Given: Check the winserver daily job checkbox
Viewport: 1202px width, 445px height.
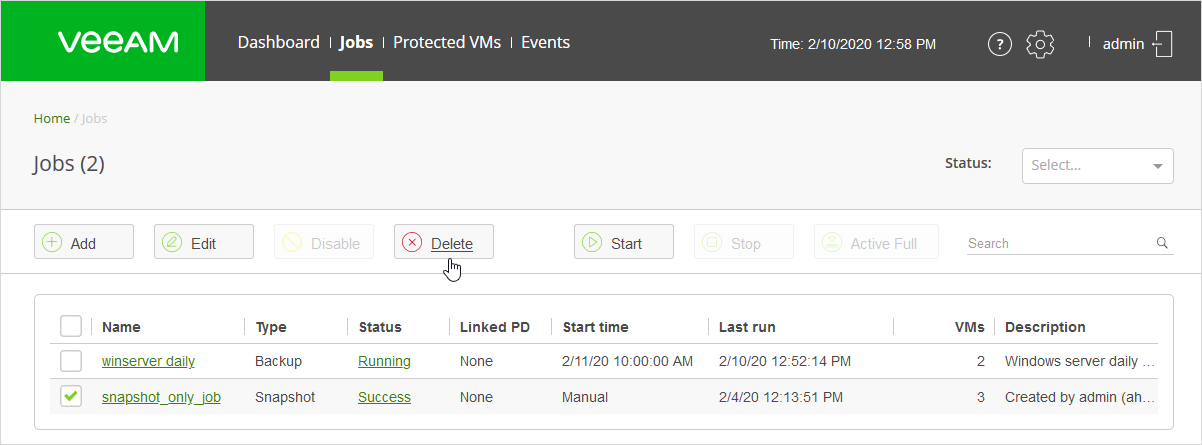Looking at the screenshot, I should [71, 361].
